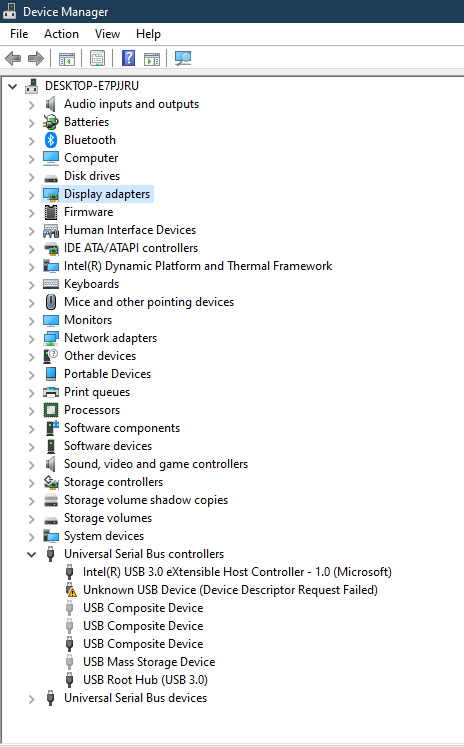Click the Bluetooth category icon
The height and width of the screenshot is (747, 464).
[x=50, y=140]
